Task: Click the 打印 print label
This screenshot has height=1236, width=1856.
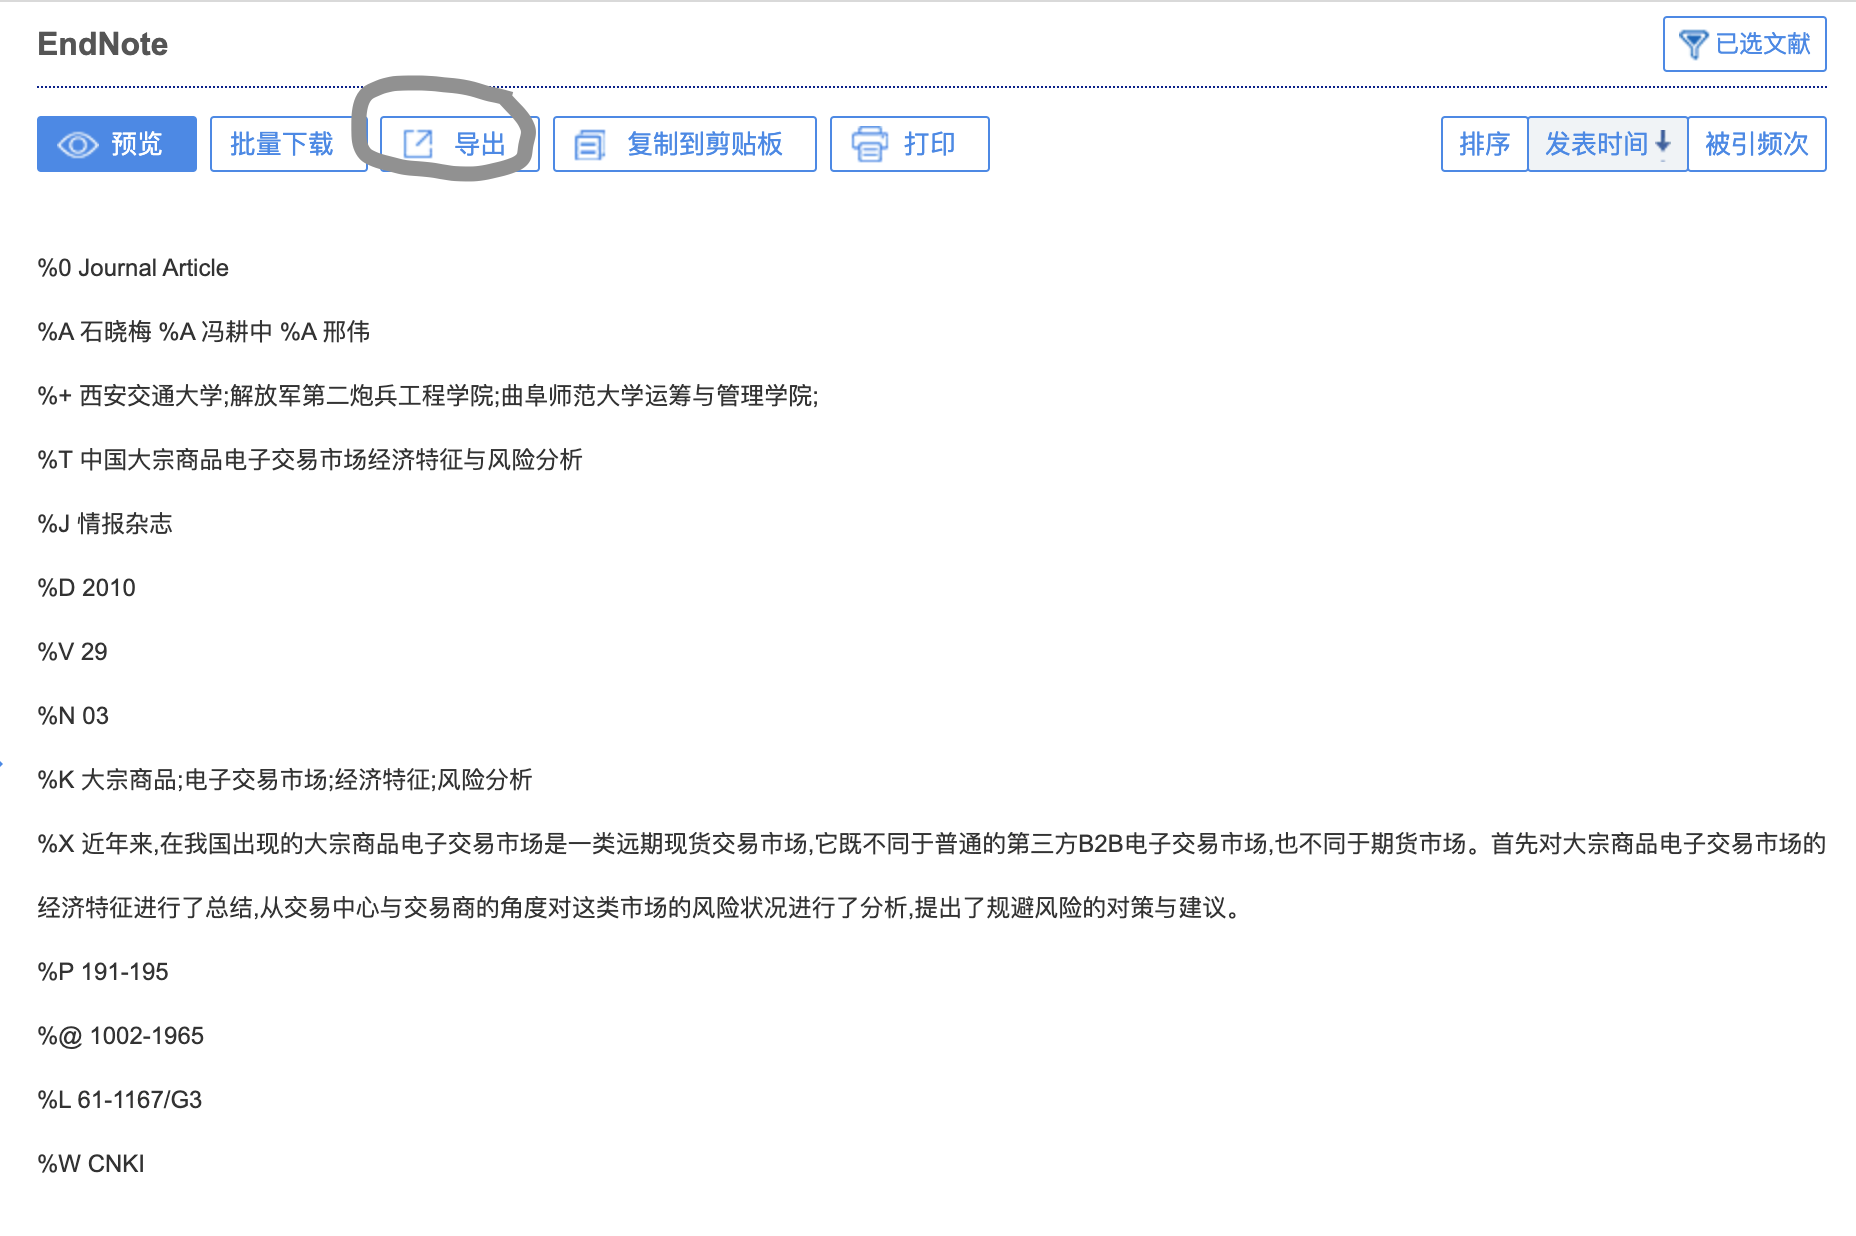Action: point(930,144)
